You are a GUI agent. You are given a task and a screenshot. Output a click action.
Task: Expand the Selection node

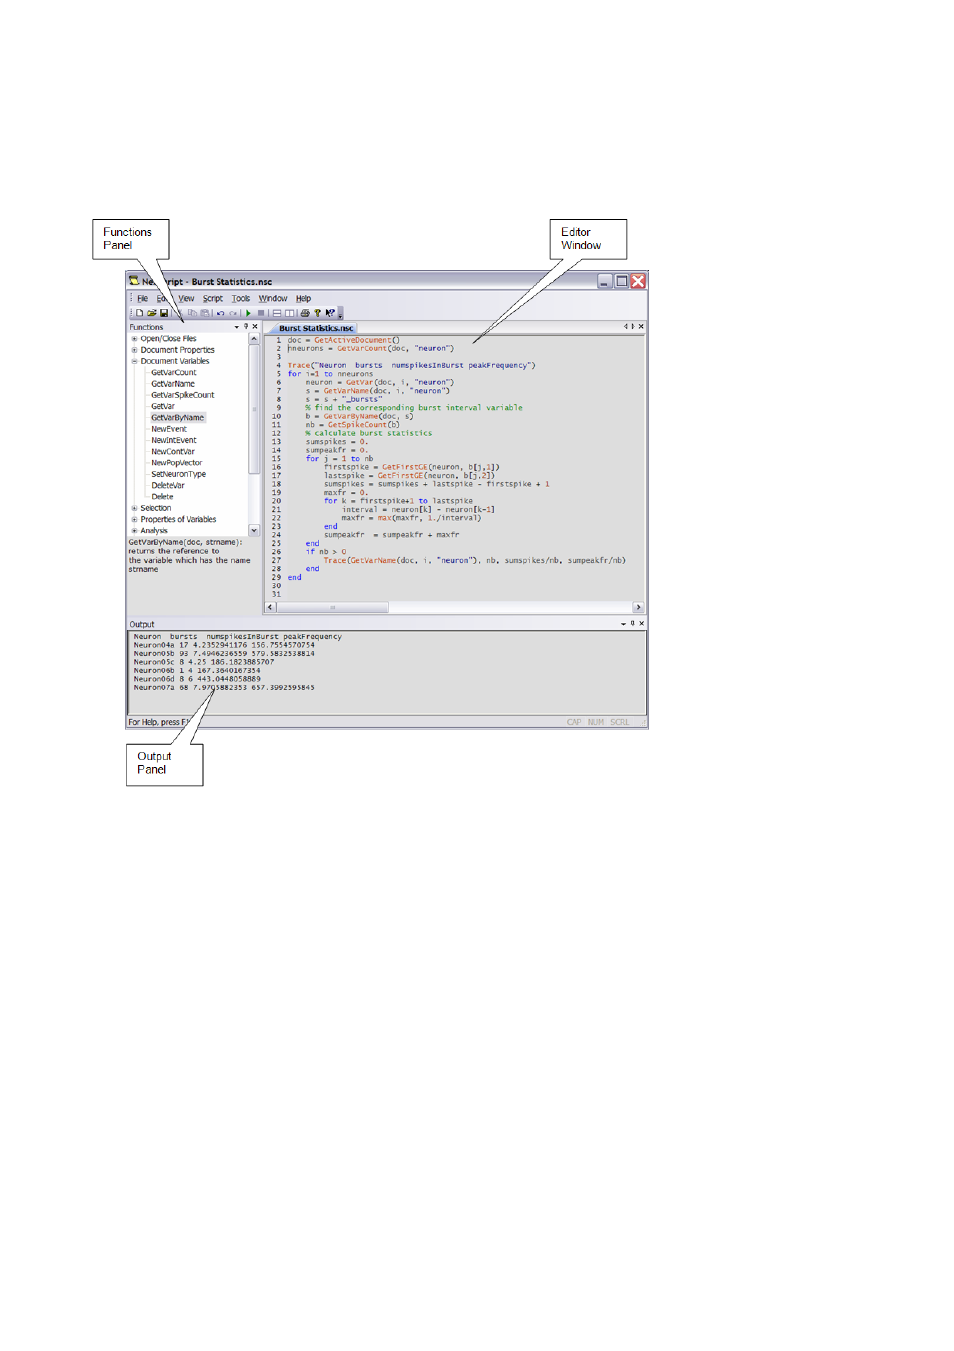pos(134,508)
